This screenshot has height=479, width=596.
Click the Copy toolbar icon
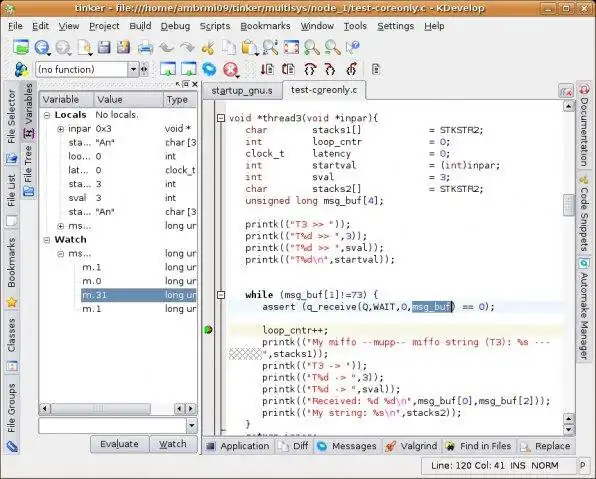[229, 48]
